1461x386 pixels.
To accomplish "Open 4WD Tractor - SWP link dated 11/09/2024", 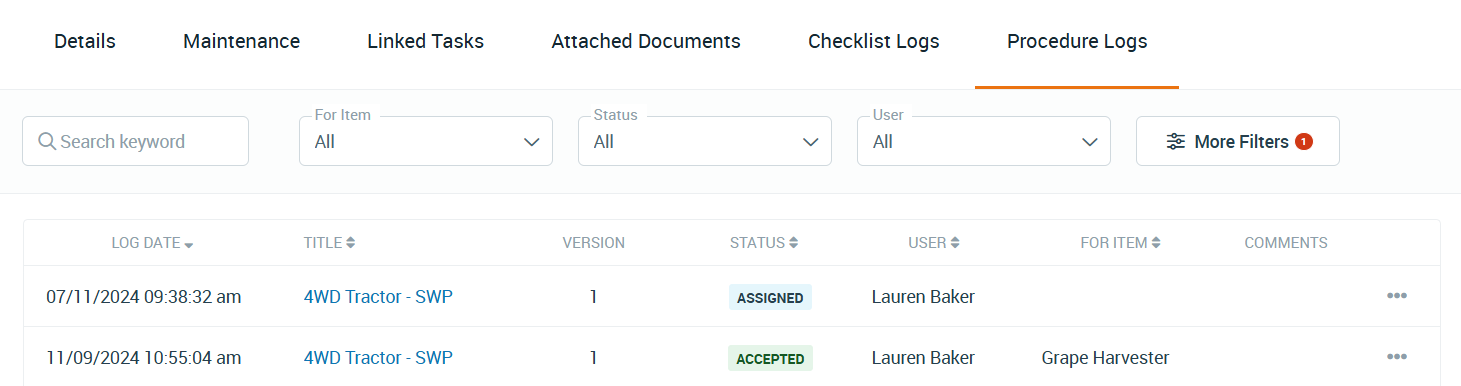I will click(x=378, y=357).
